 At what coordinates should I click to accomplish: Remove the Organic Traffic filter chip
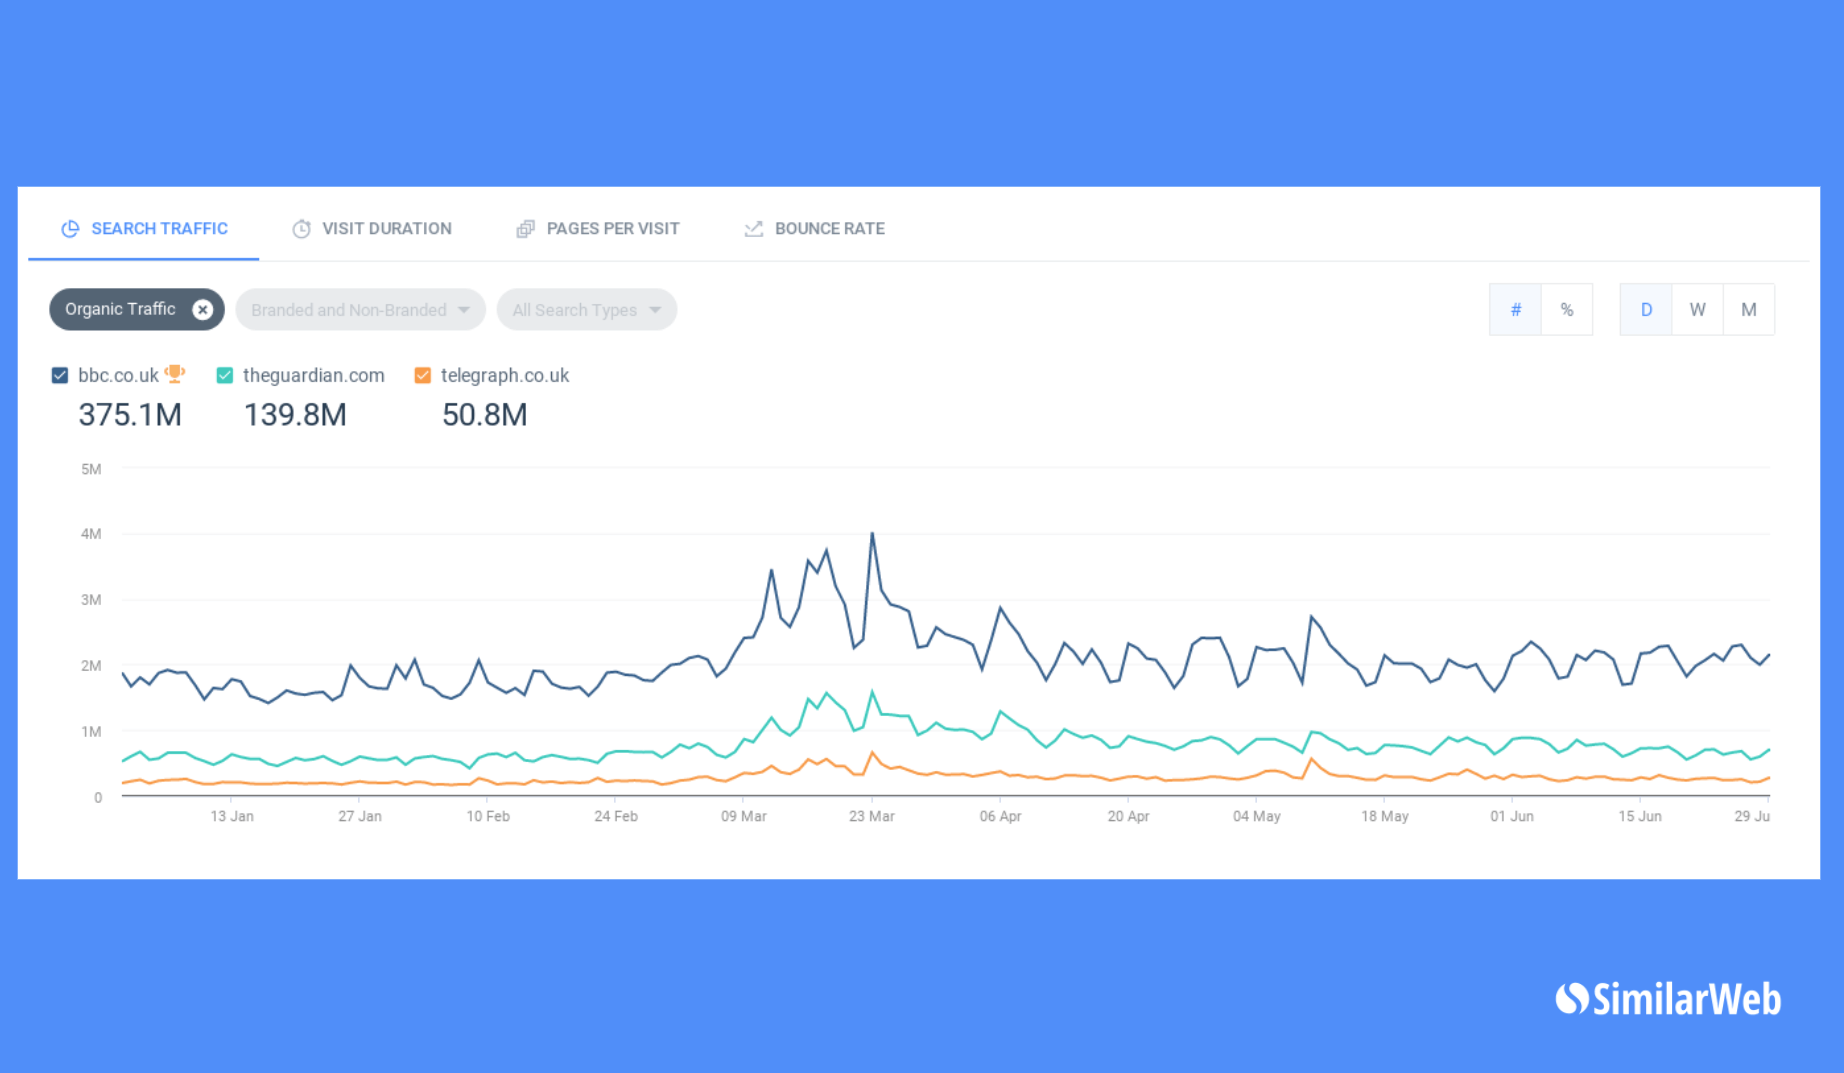(x=203, y=310)
